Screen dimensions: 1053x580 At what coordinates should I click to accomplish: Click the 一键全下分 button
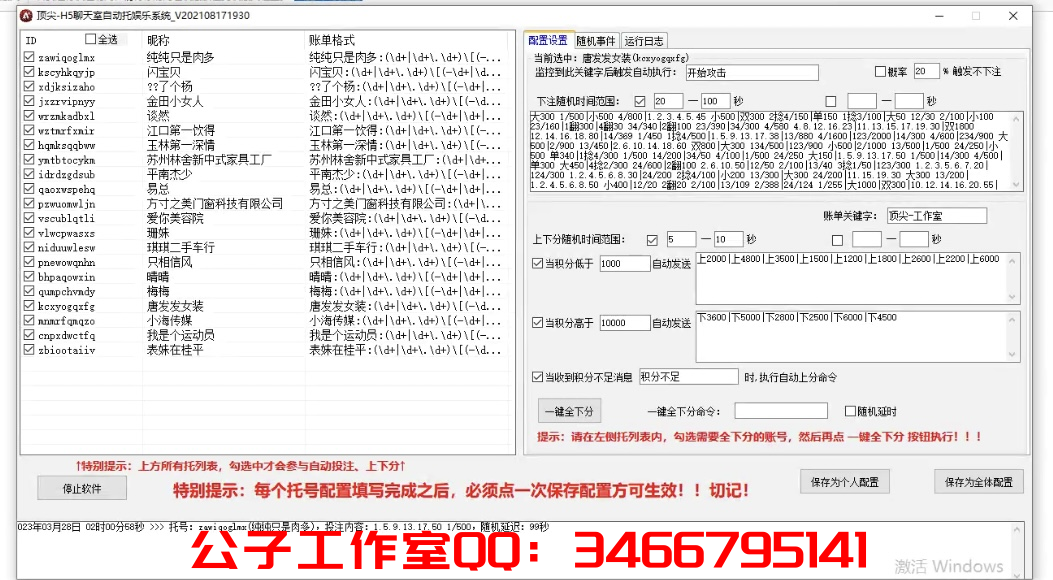tap(569, 411)
